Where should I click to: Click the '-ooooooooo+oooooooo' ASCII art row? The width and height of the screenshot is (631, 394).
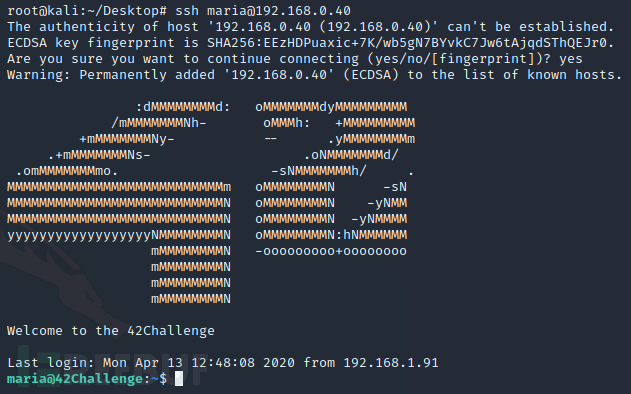click(x=331, y=251)
